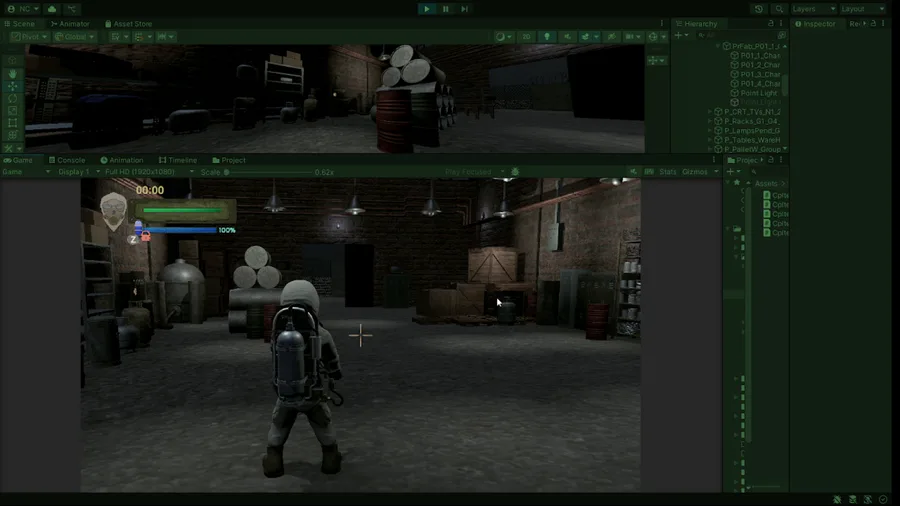Open the Animation tab
This screenshot has height=506, width=900.
pos(122,160)
